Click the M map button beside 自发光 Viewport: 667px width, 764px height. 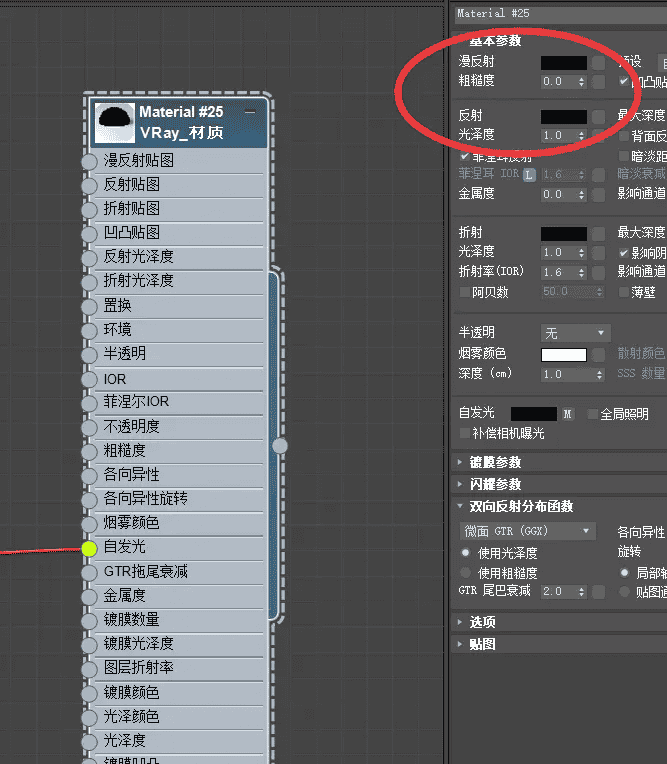pyautogui.click(x=568, y=413)
